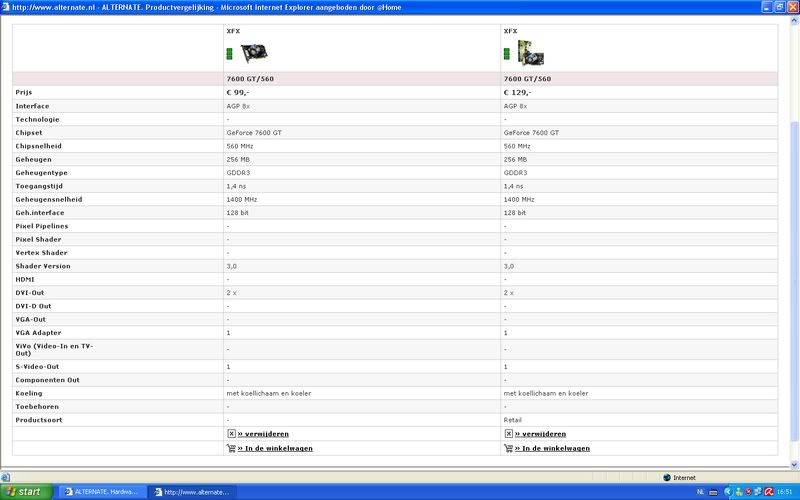Click the 'Geheugensnelheid' row label
The height and width of the screenshot is (500, 800).
point(48,199)
